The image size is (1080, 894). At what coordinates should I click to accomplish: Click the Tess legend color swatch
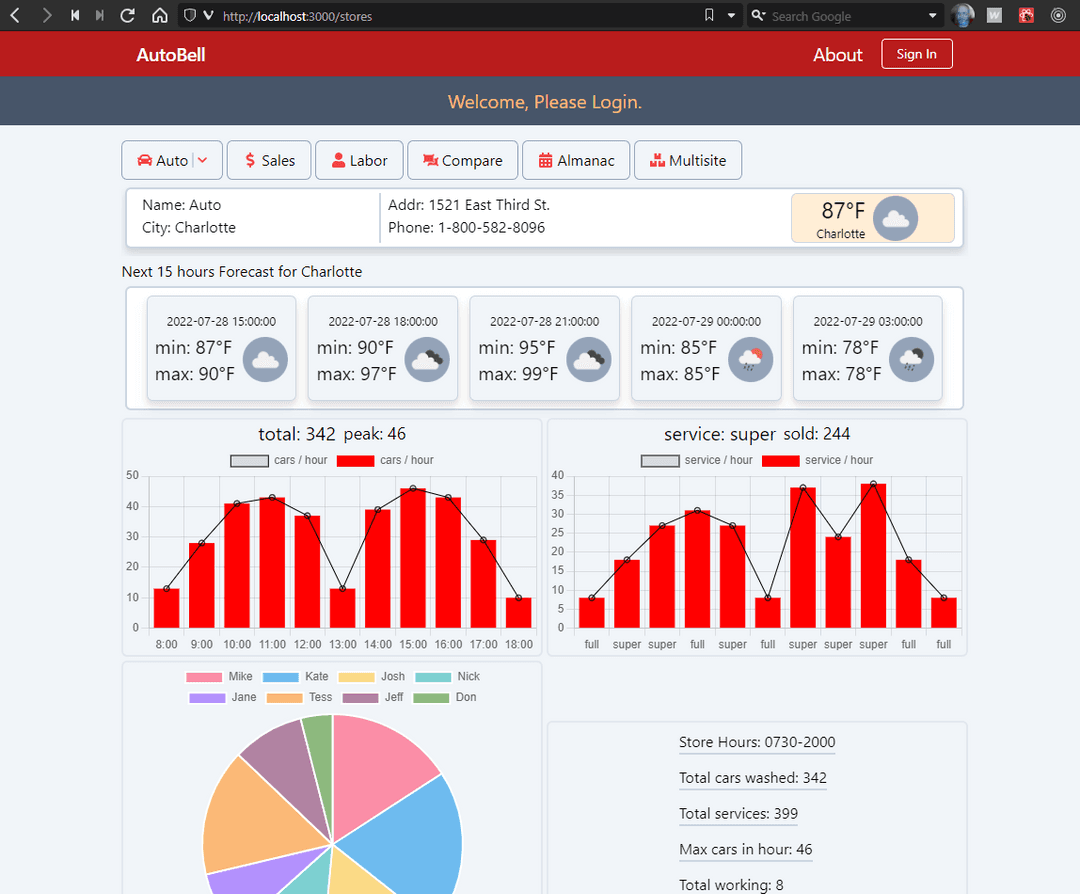coord(284,698)
